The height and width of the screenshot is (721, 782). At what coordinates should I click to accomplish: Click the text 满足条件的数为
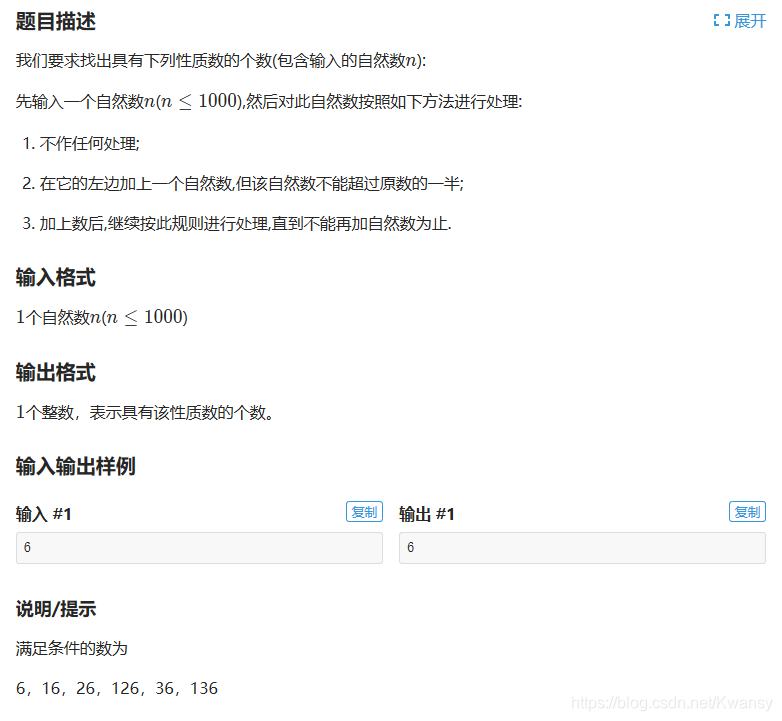coord(72,649)
